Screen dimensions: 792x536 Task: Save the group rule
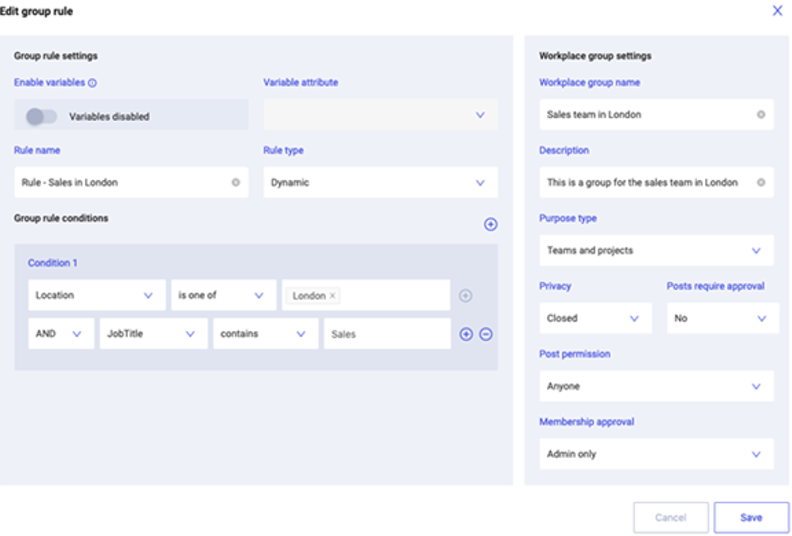point(751,517)
